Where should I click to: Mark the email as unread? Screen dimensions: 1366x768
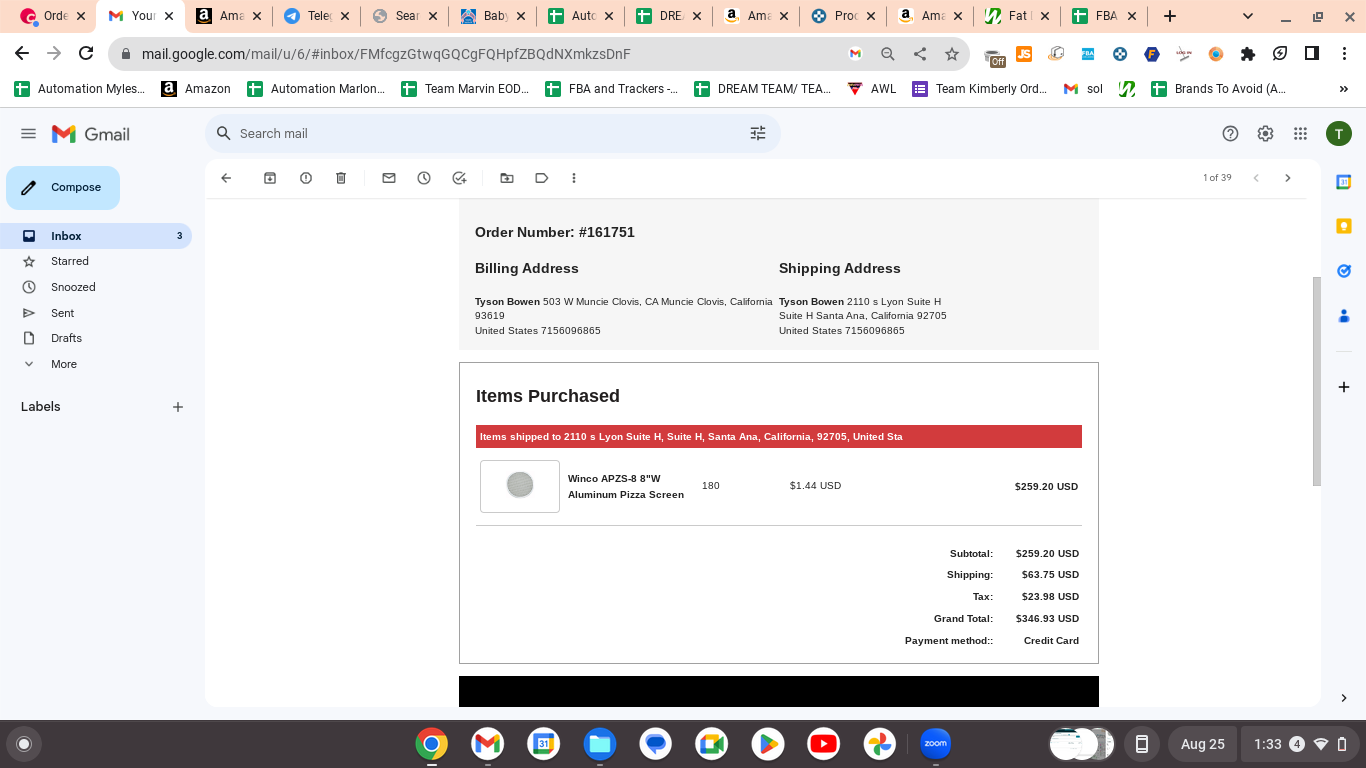[389, 178]
